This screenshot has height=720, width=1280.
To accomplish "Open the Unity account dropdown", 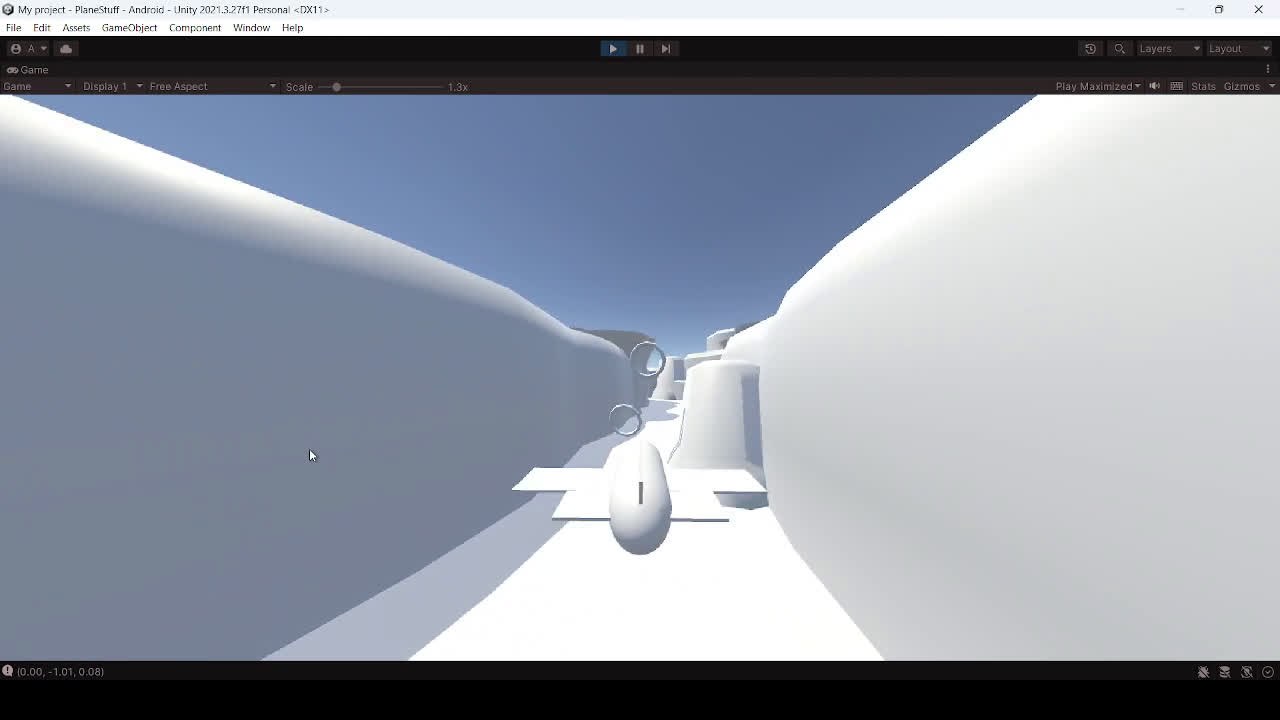I will (x=28, y=48).
